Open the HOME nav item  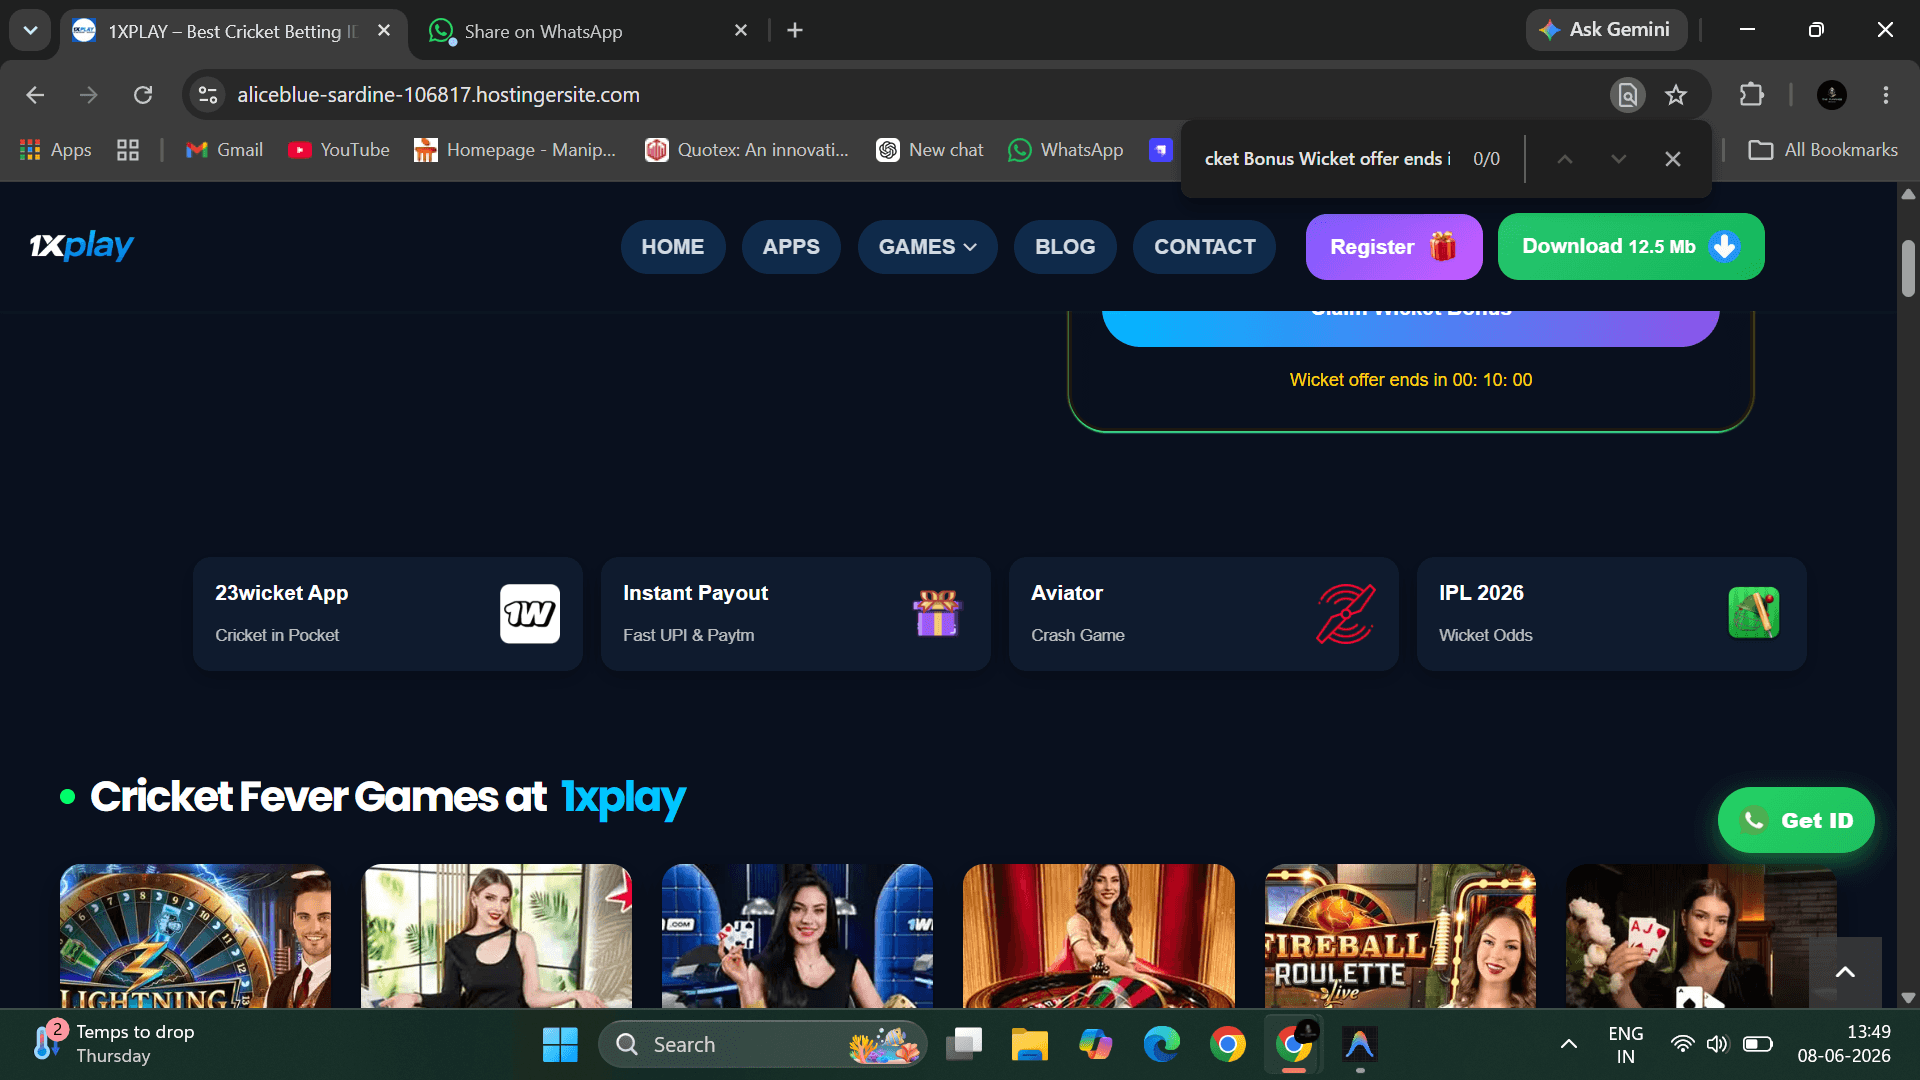[x=673, y=247]
